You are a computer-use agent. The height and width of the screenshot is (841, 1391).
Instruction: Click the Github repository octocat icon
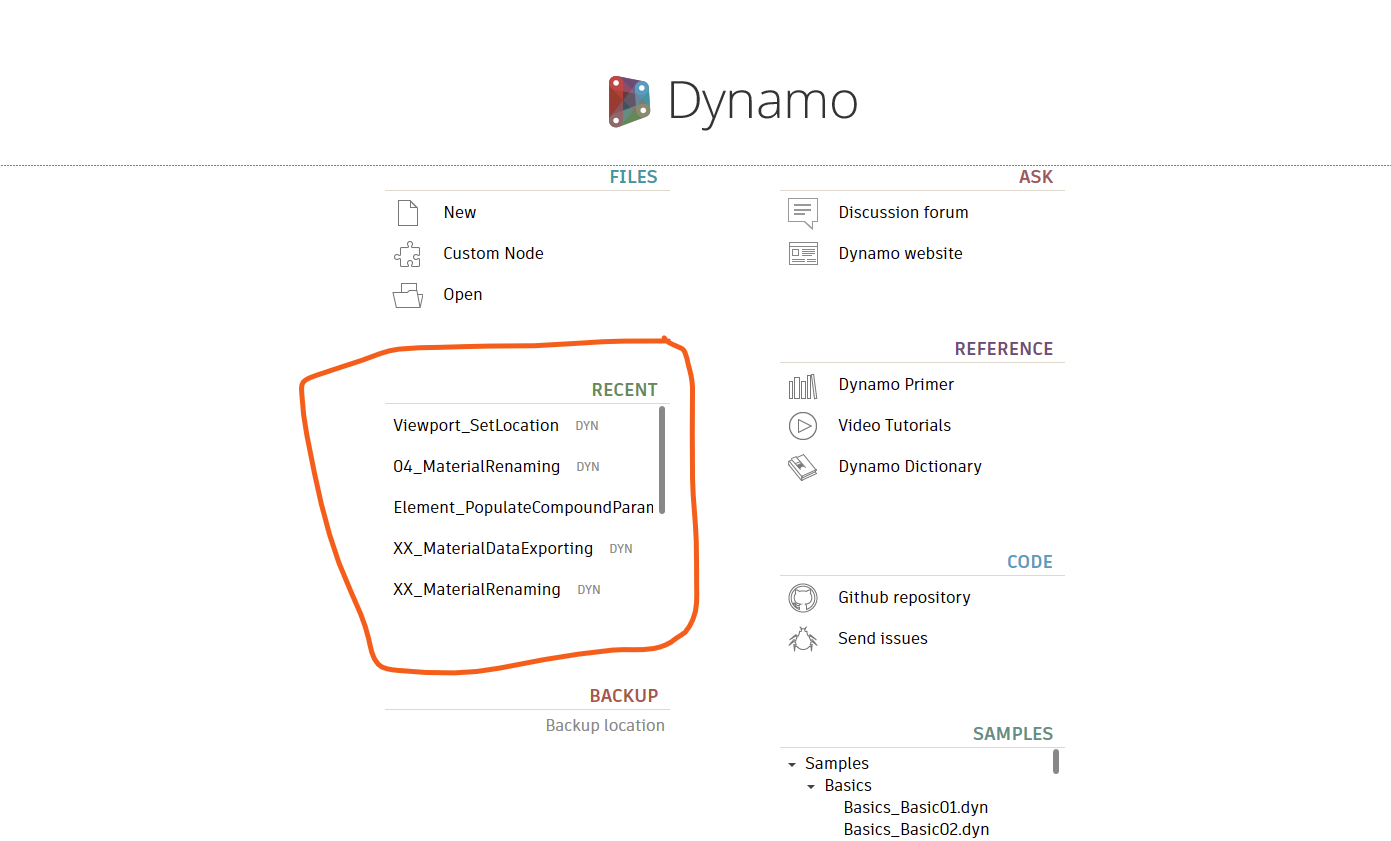(x=803, y=598)
